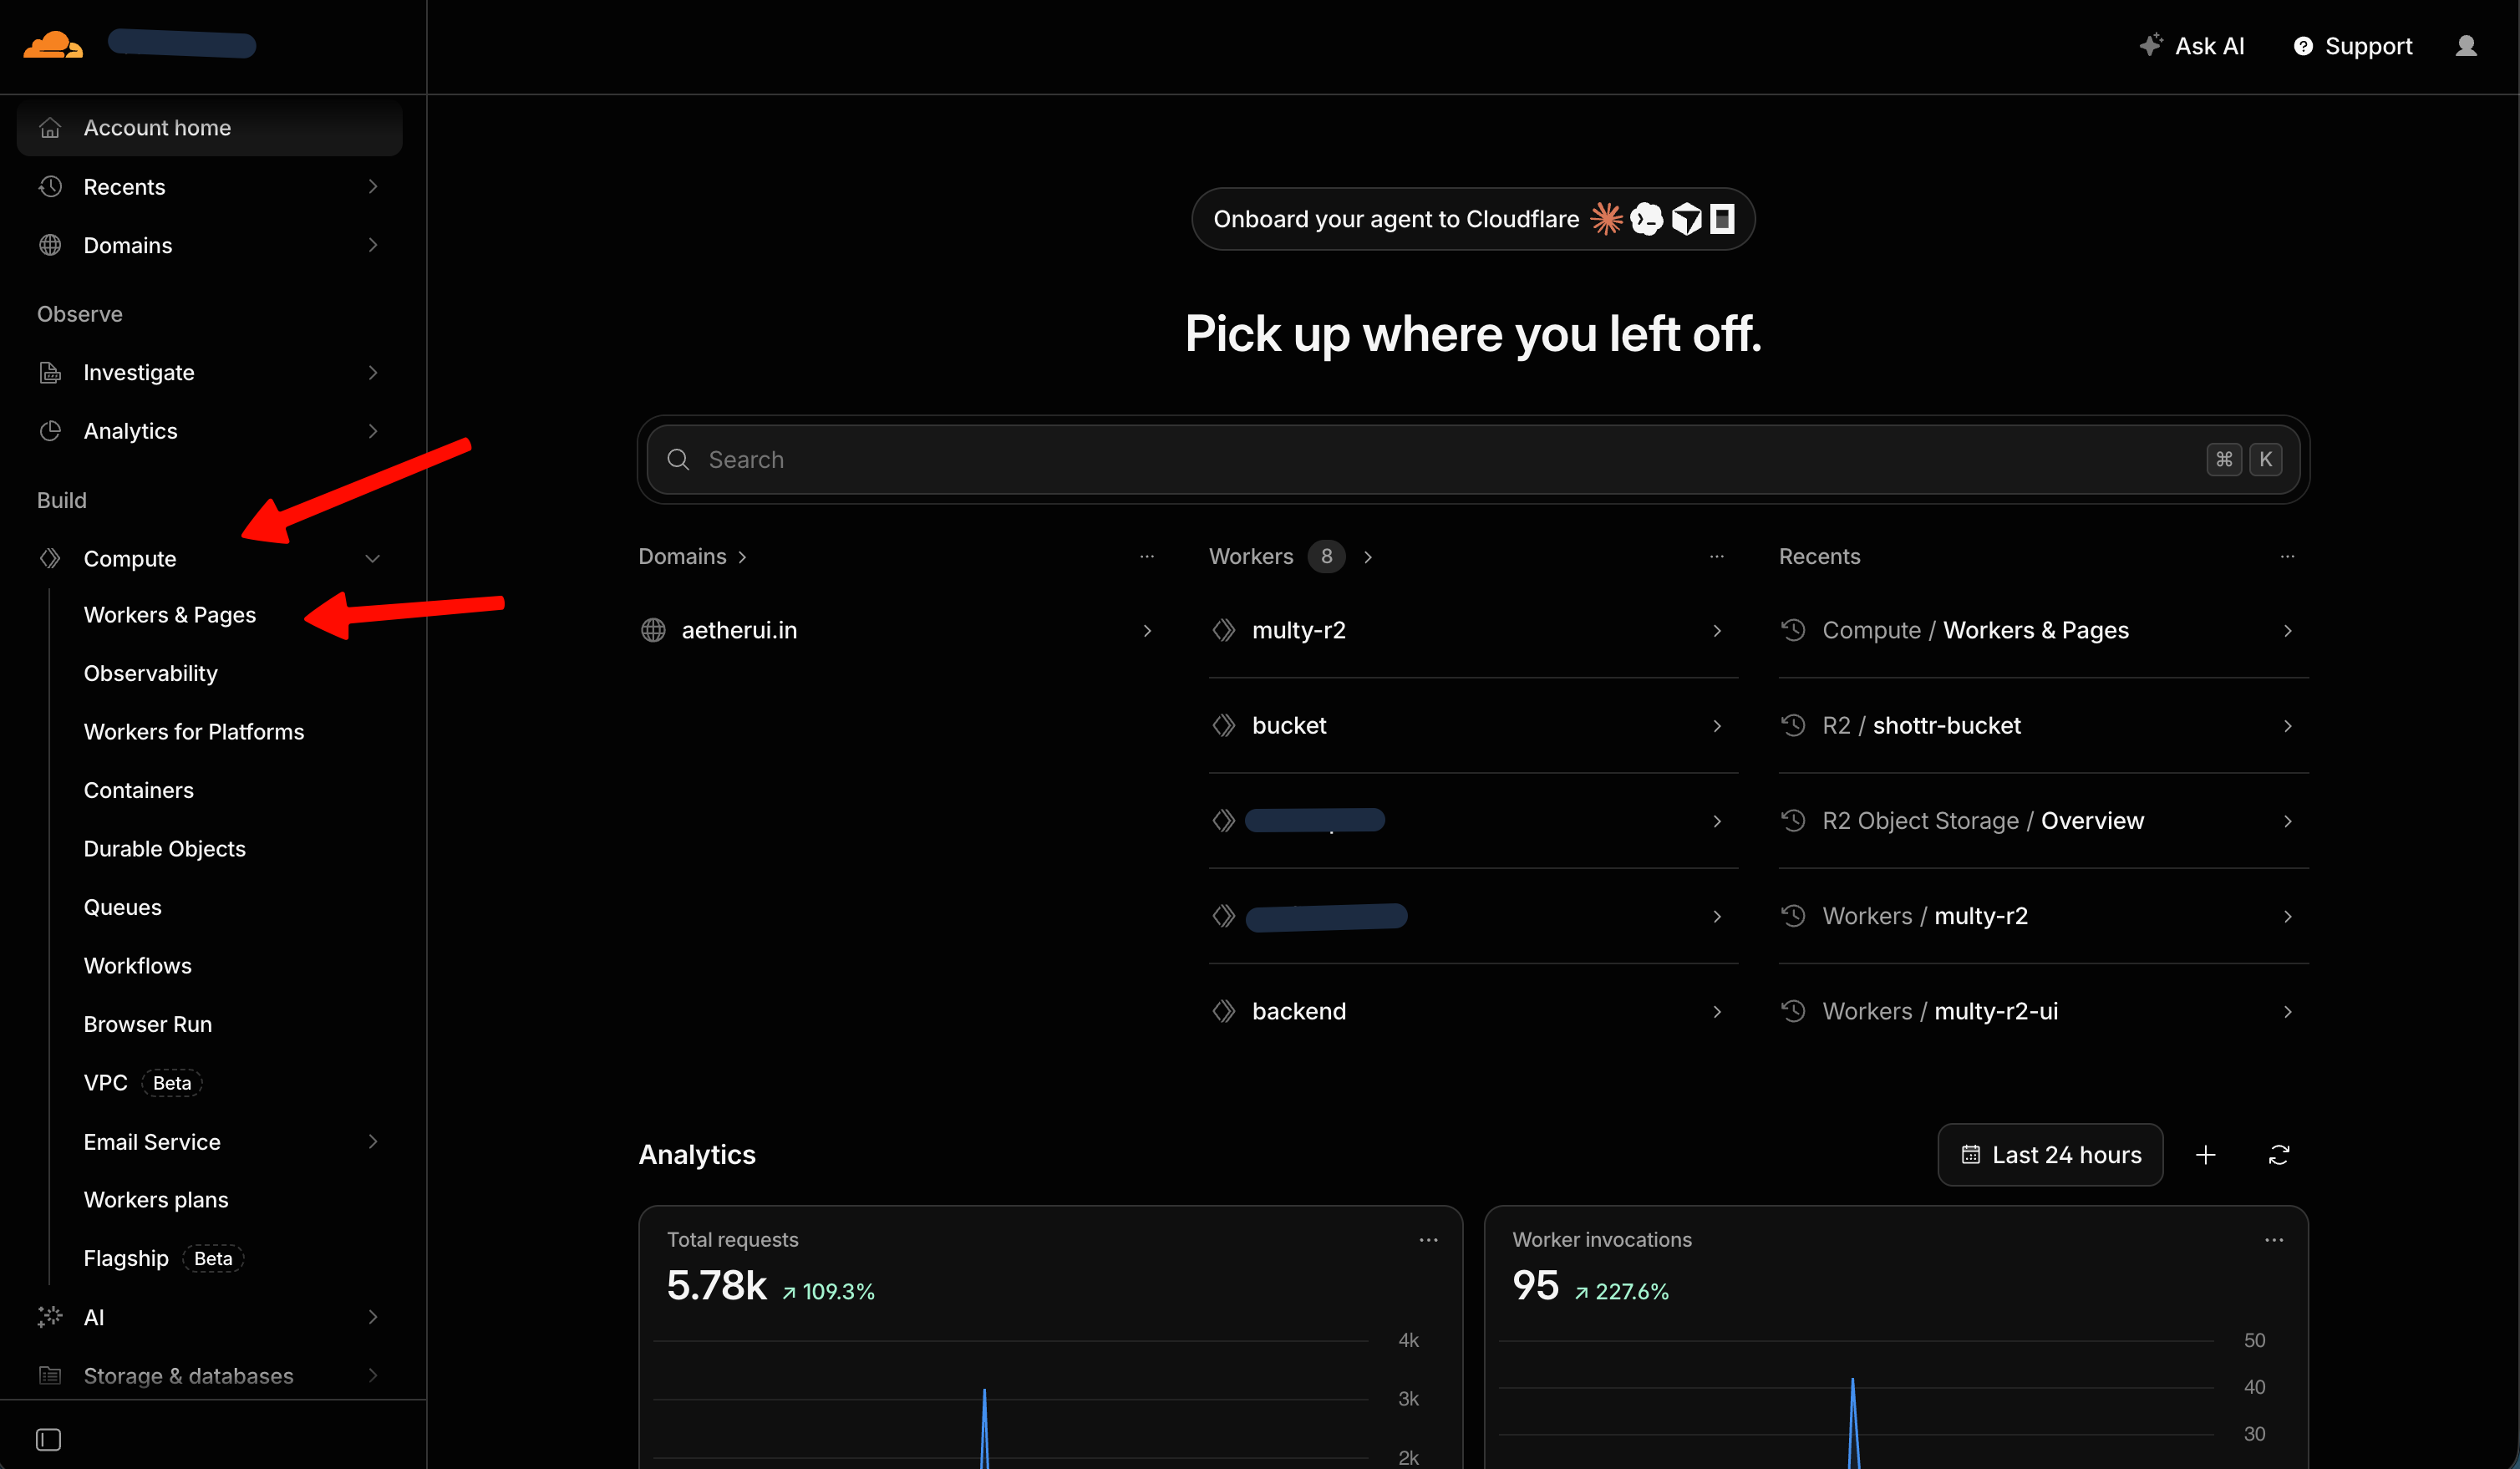2520x1469 pixels.
Task: Open Queues in sidebar
Action: [x=123, y=907]
